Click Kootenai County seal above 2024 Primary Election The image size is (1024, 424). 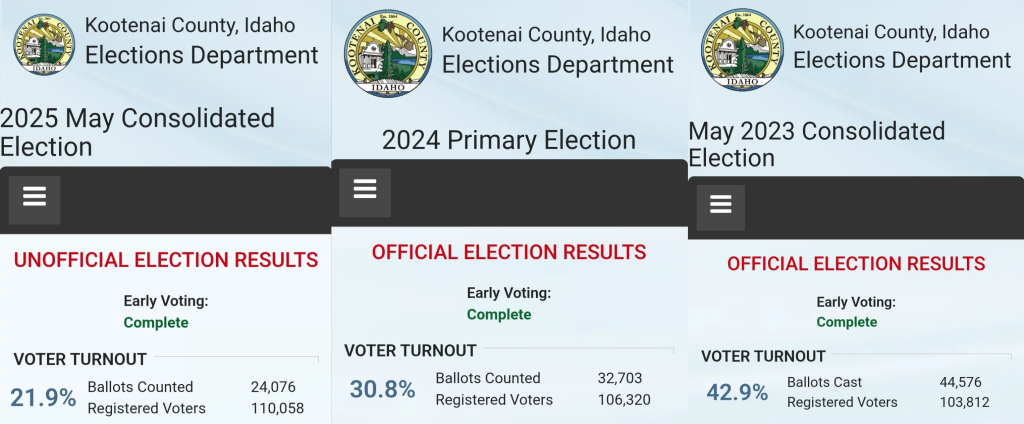tap(389, 54)
